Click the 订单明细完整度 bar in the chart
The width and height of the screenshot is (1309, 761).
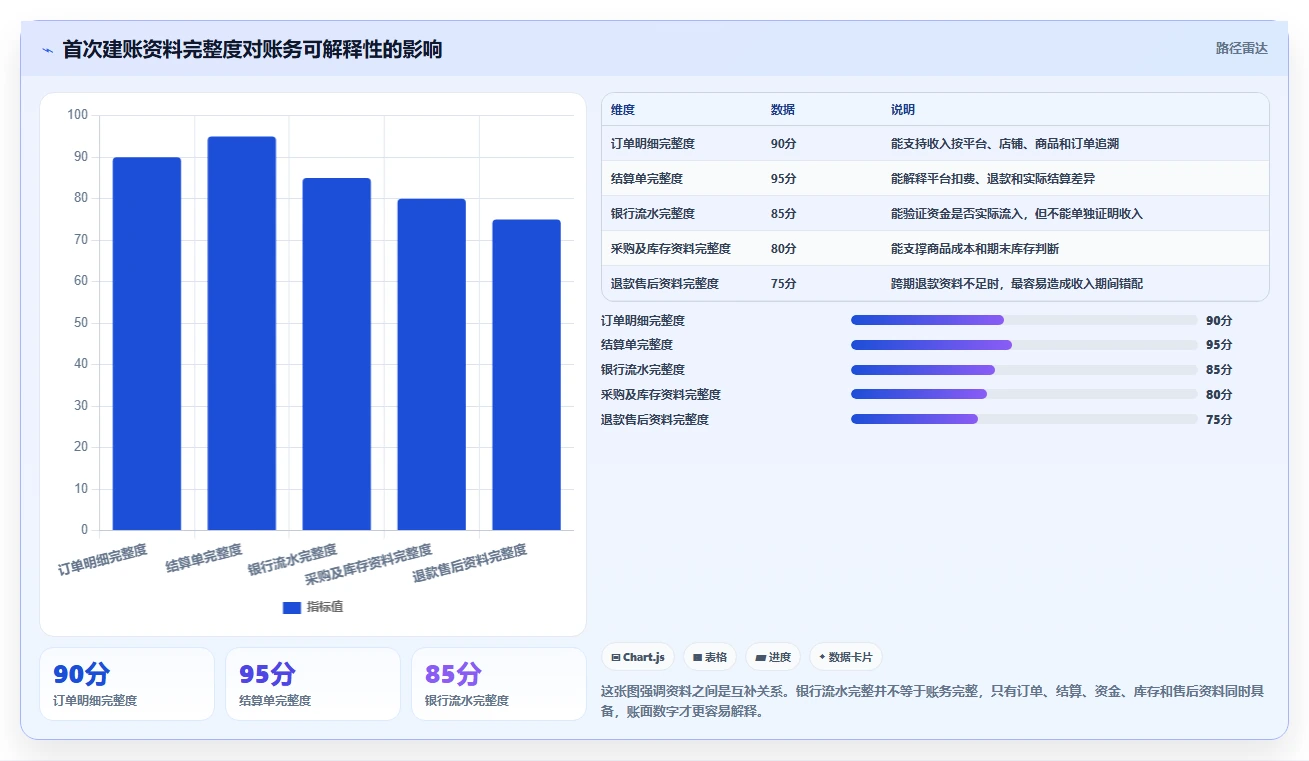pos(147,343)
